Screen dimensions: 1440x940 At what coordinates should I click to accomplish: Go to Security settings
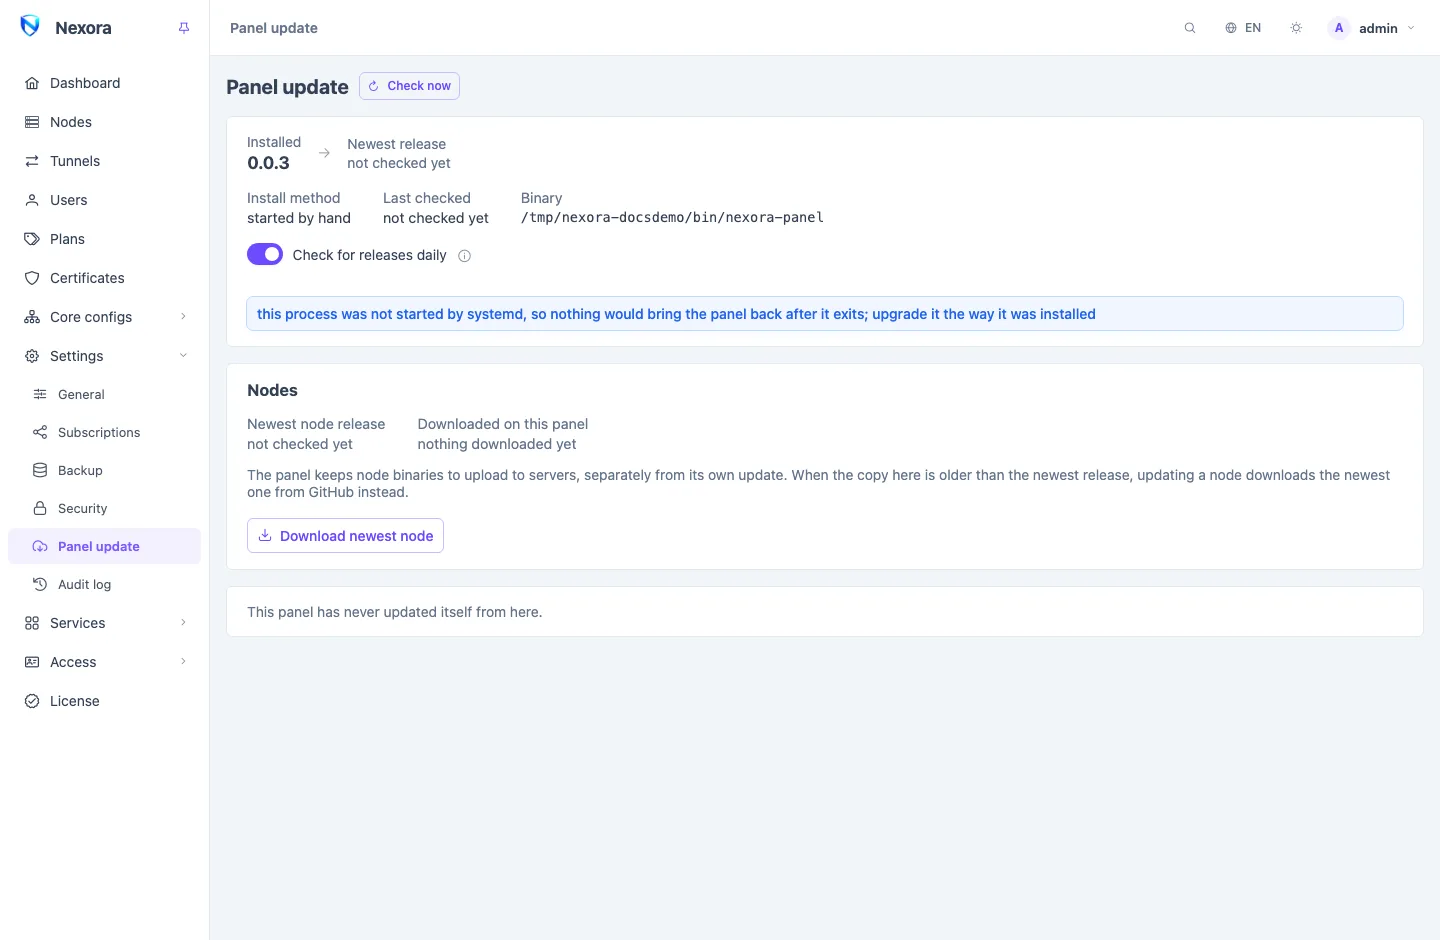pos(104,508)
